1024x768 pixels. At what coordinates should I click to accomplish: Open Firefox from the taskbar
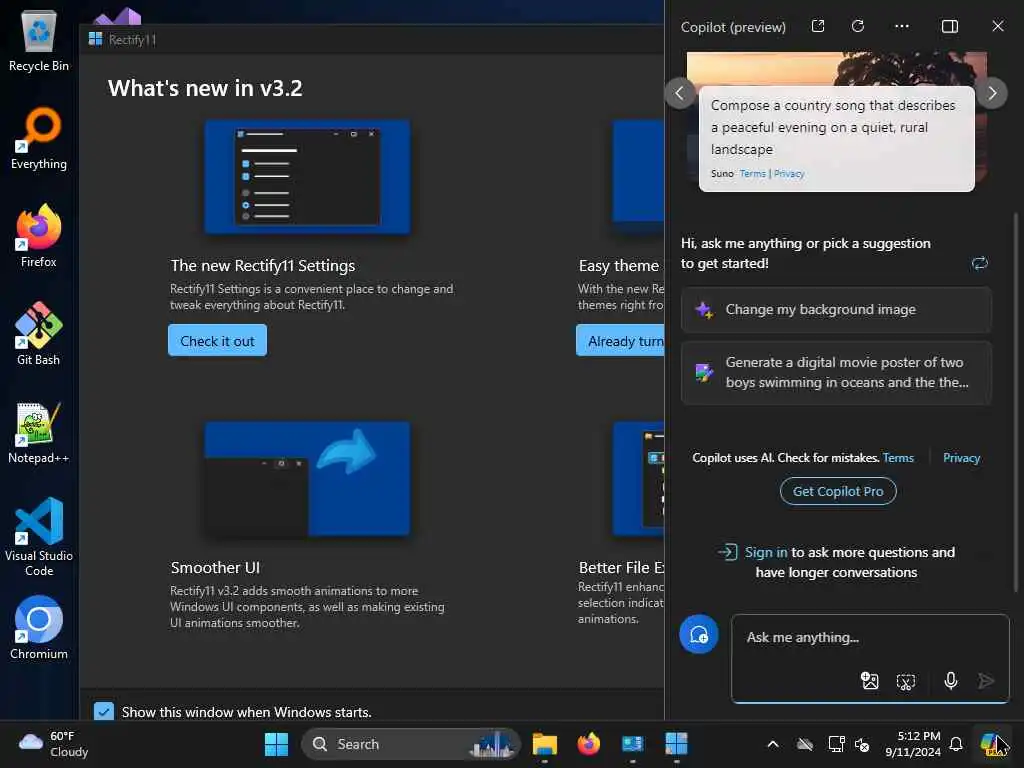click(x=588, y=744)
